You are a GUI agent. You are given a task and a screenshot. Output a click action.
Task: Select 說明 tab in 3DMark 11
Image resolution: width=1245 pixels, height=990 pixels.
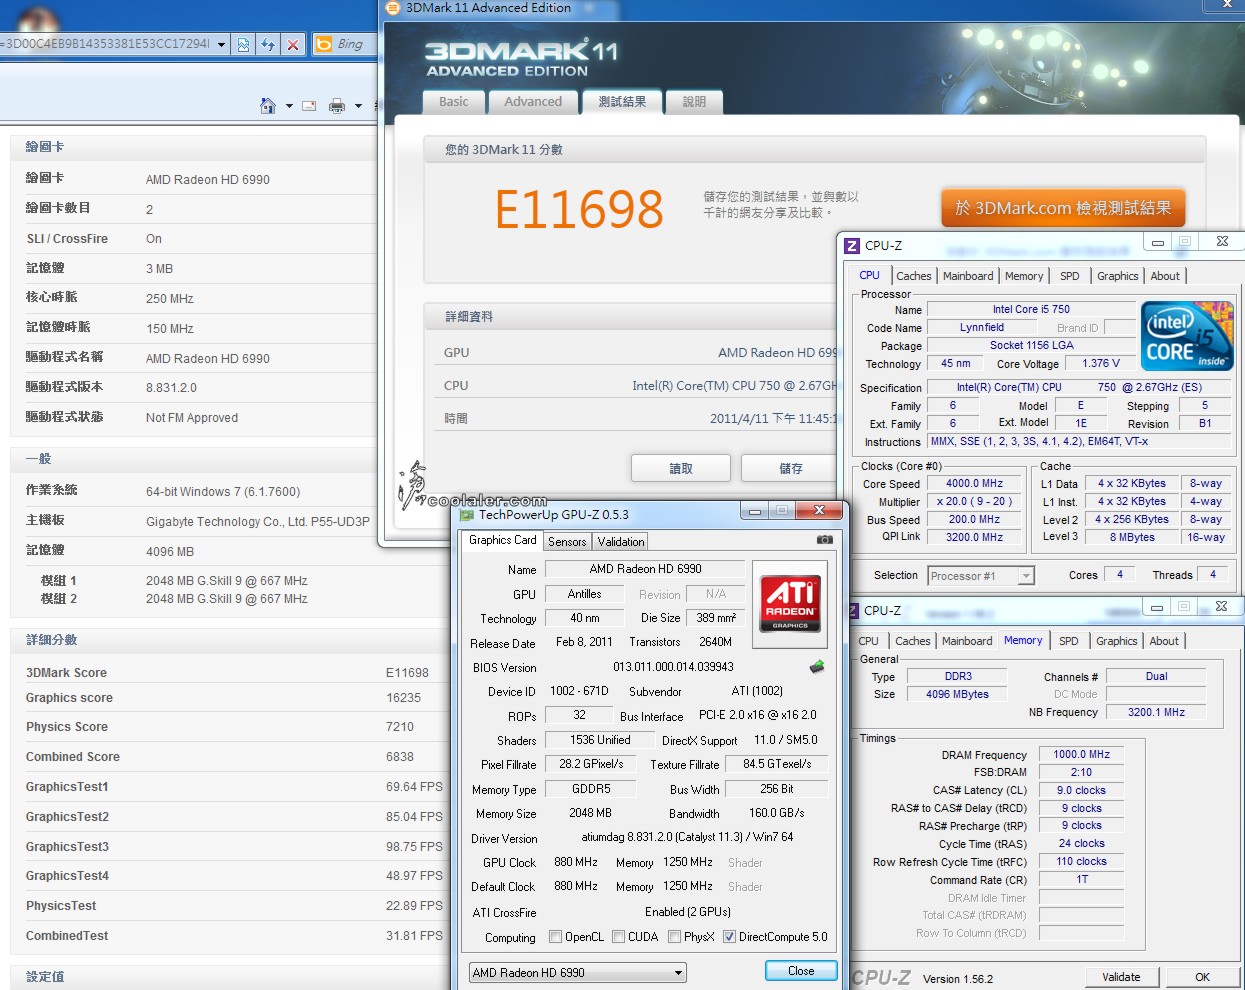point(694,102)
